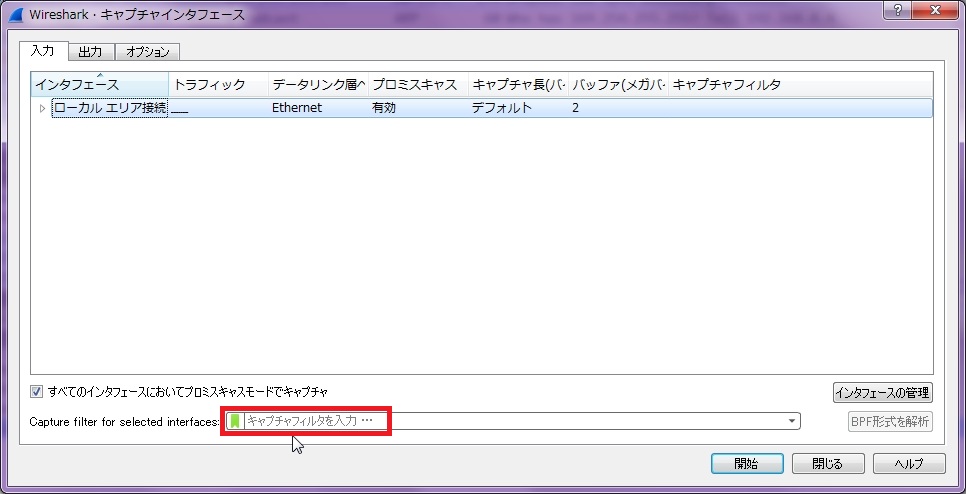Expand the ローカル エリア接続 interface row
966x494 pixels.
[x=43, y=108]
